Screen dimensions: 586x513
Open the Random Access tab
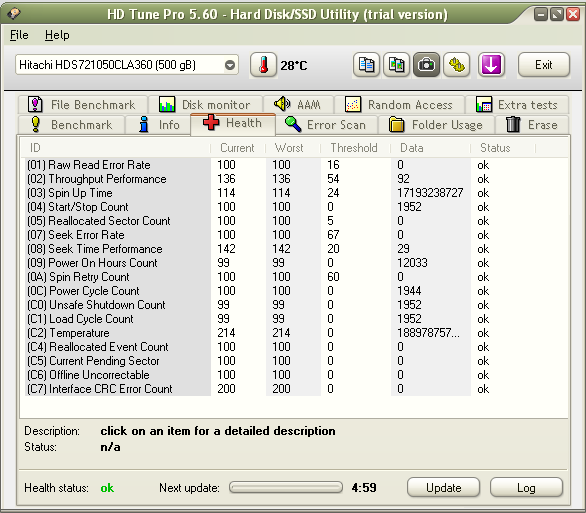399,105
